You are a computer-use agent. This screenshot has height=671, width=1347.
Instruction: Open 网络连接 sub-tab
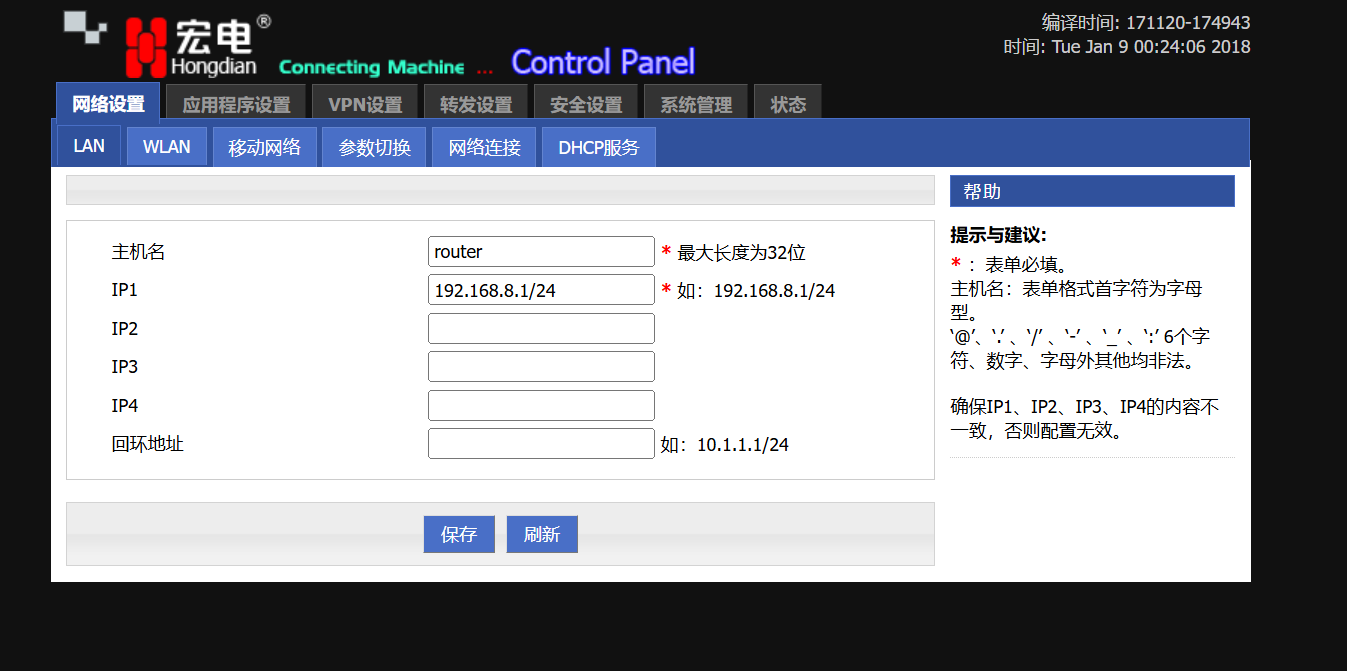[x=484, y=147]
